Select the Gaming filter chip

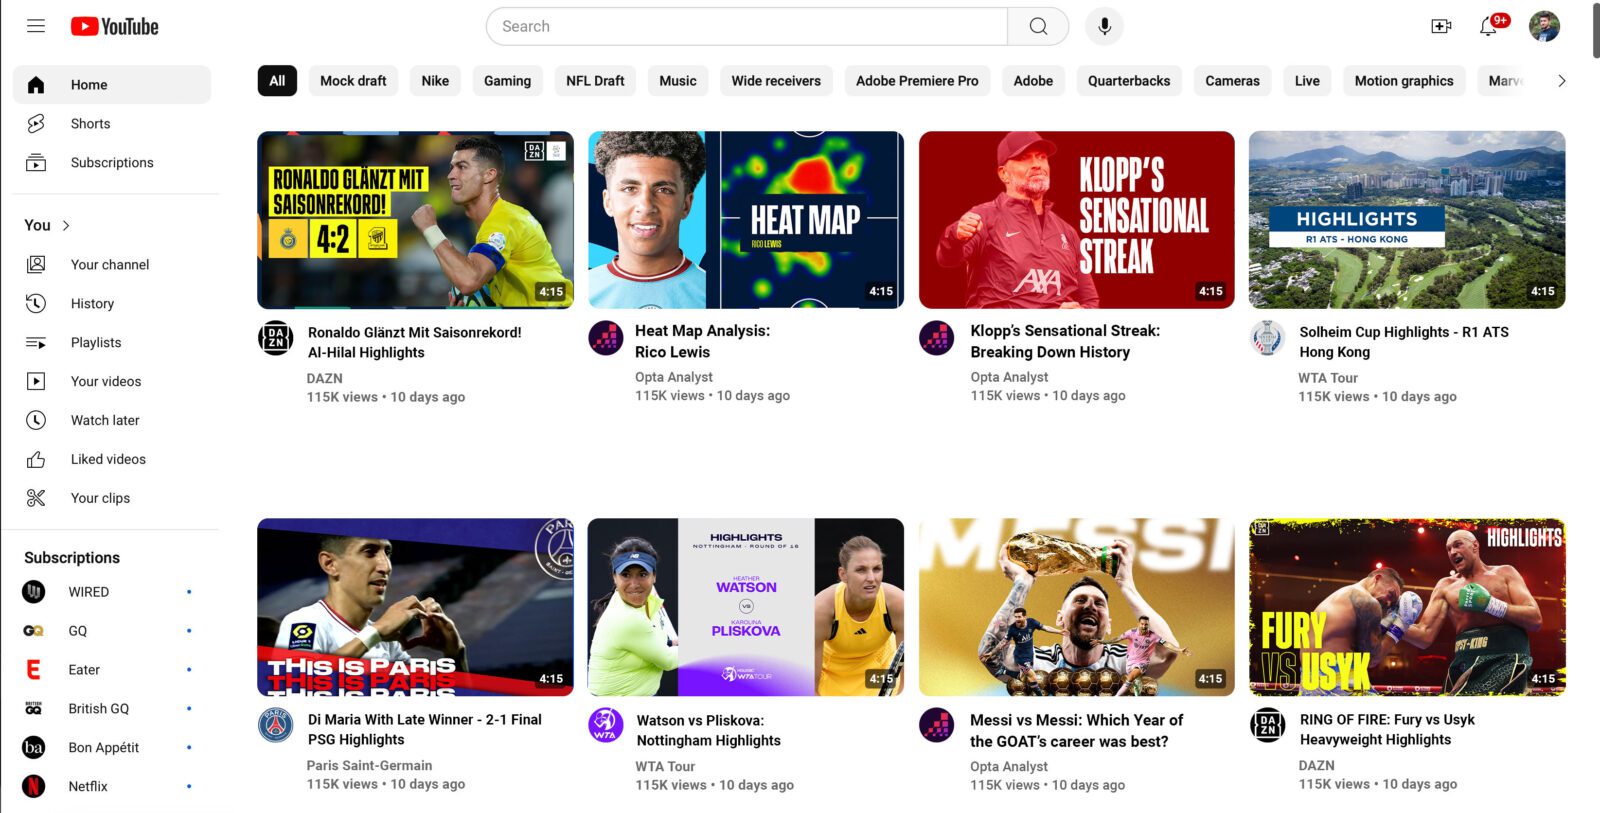(x=507, y=81)
